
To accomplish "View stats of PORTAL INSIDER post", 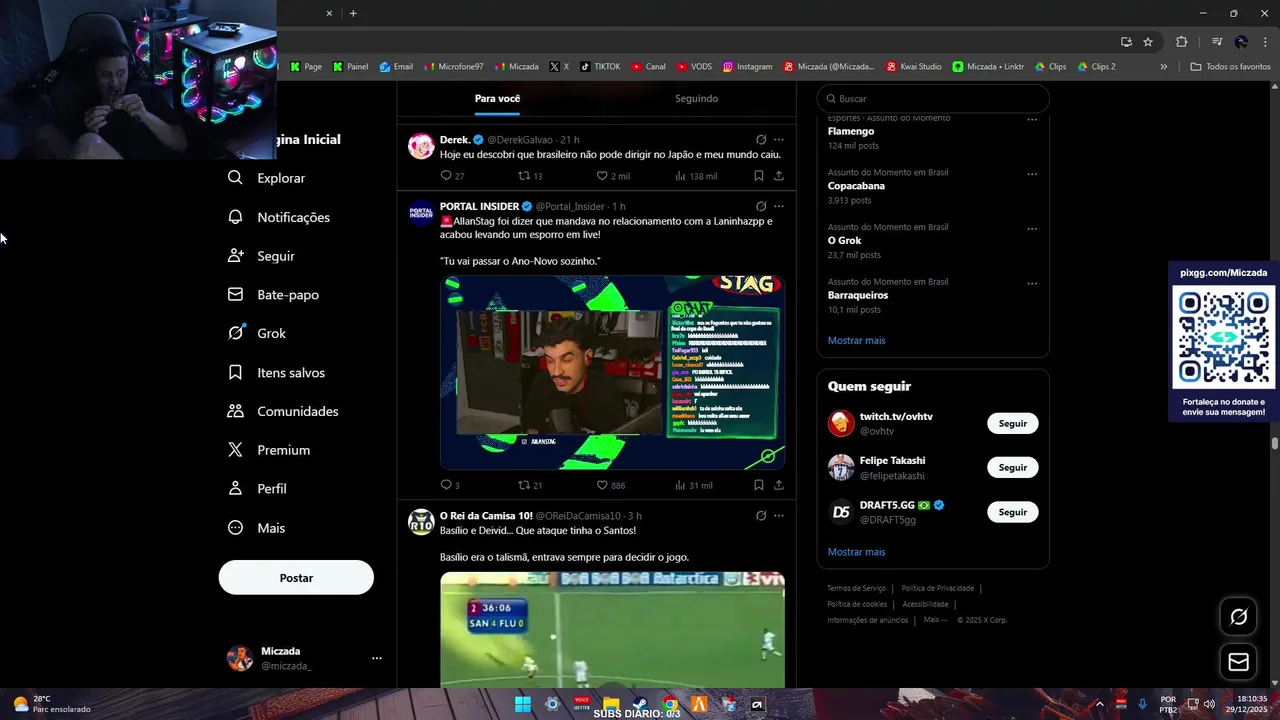I will pyautogui.click(x=693, y=485).
